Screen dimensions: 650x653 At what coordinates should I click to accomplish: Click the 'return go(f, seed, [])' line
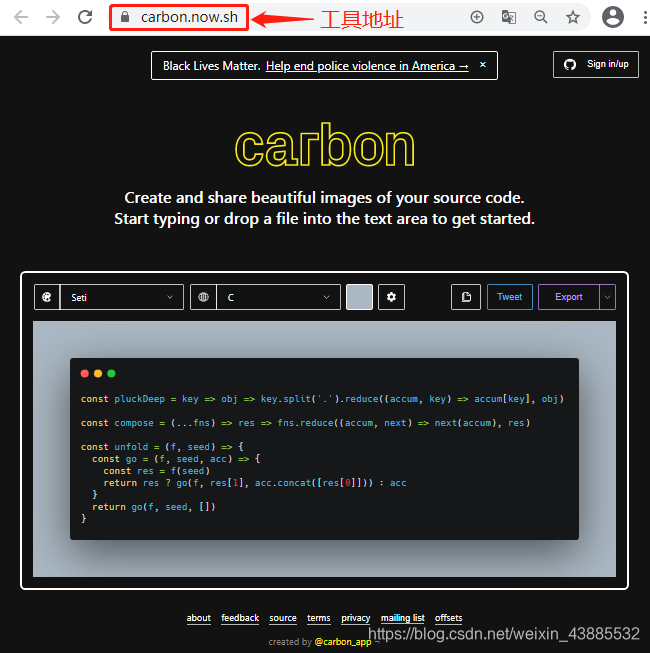tap(154, 507)
